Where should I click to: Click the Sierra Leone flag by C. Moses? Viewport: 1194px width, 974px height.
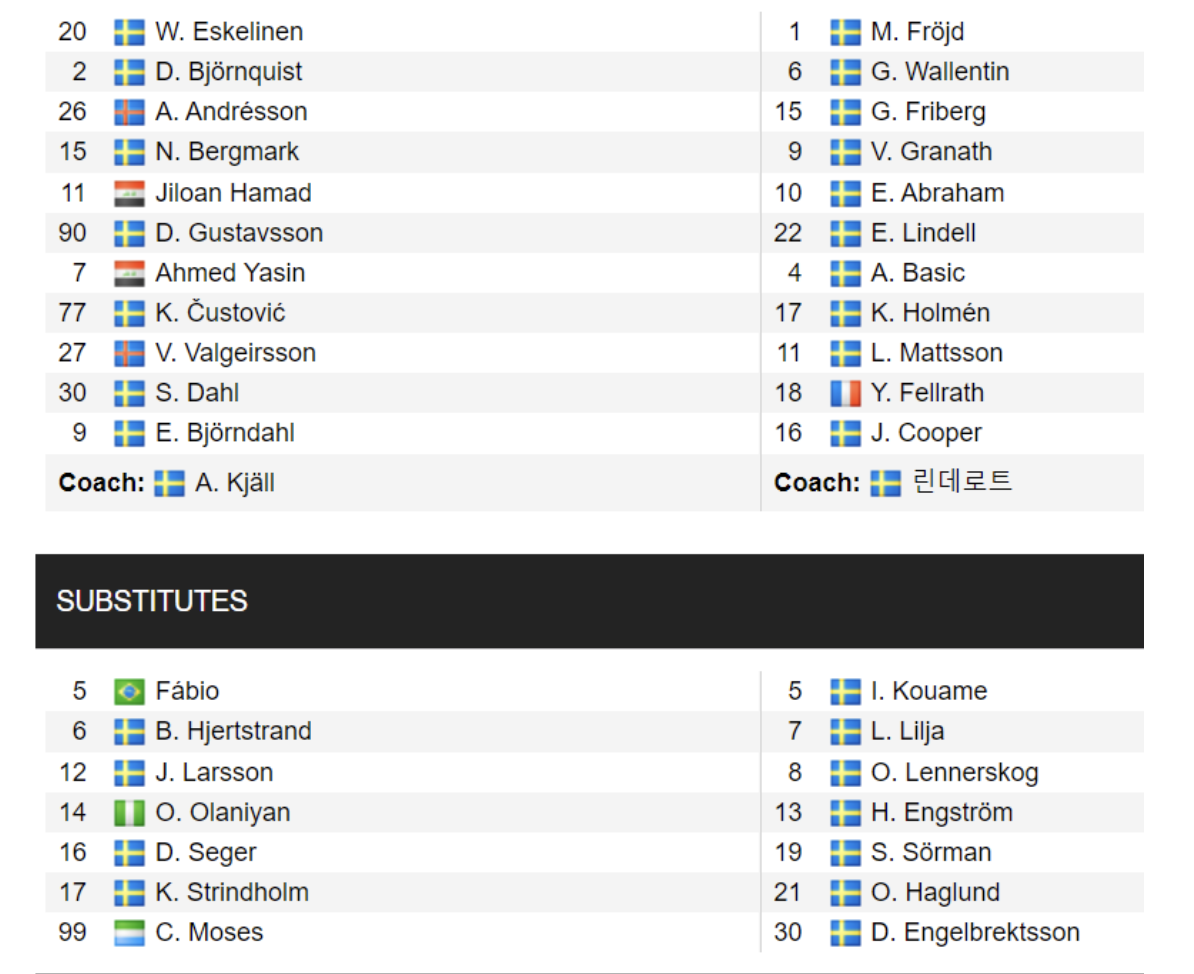[129, 932]
